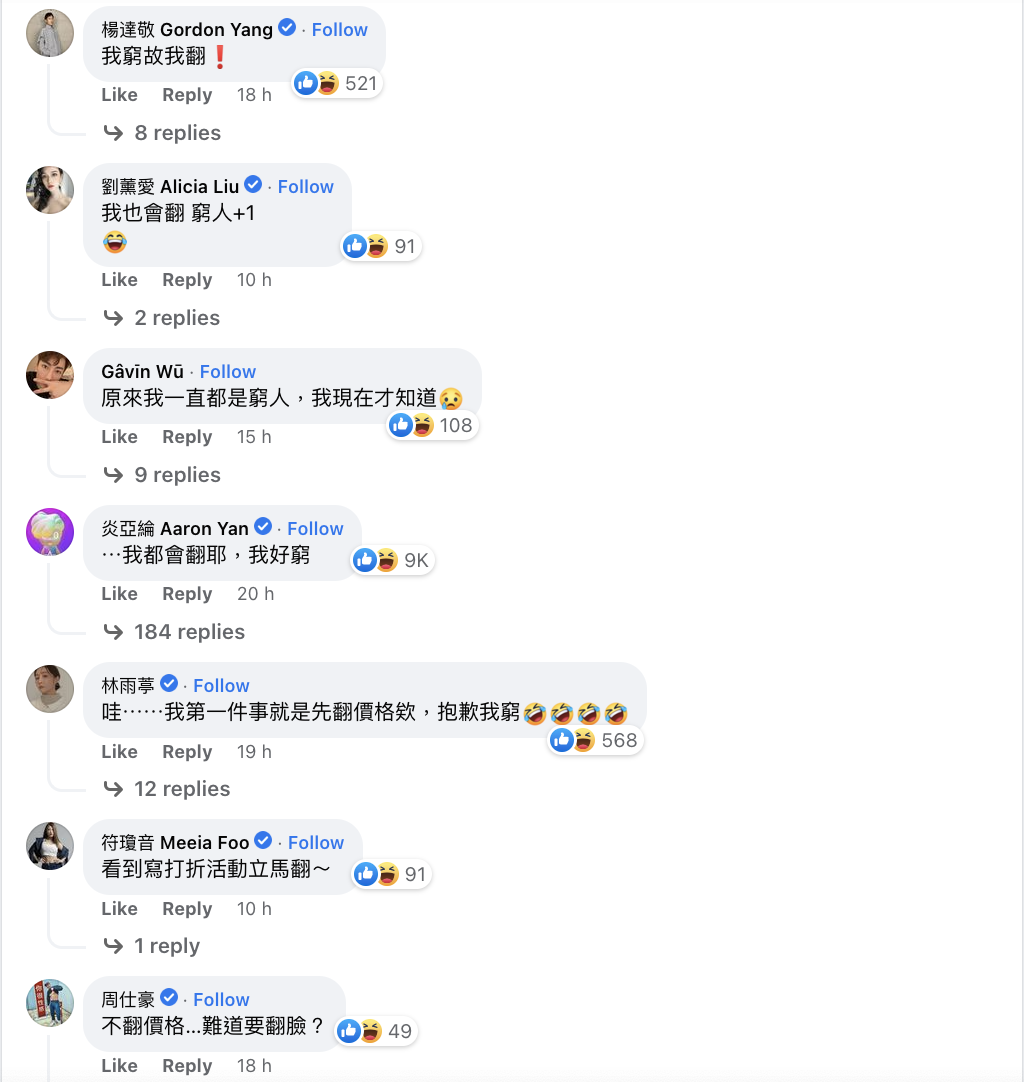Like Alicia Liu's comment

(119, 279)
